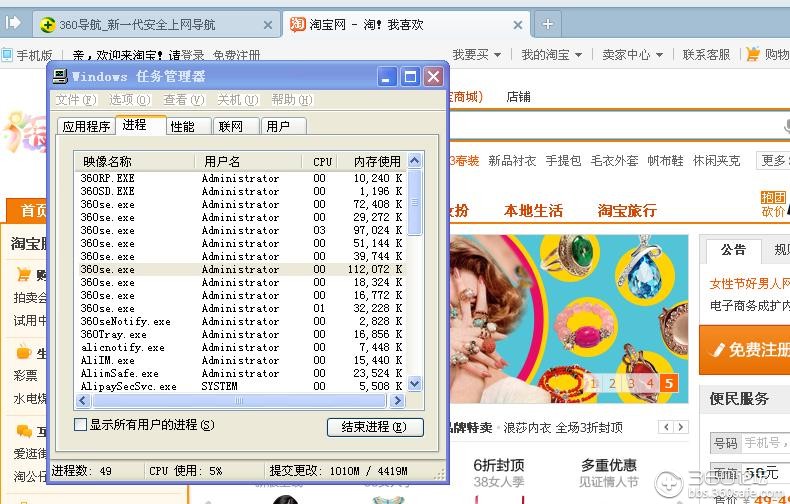The image size is (790, 504).
Task: Click the process list horizontal scrollbar thumb
Action: 239,401
